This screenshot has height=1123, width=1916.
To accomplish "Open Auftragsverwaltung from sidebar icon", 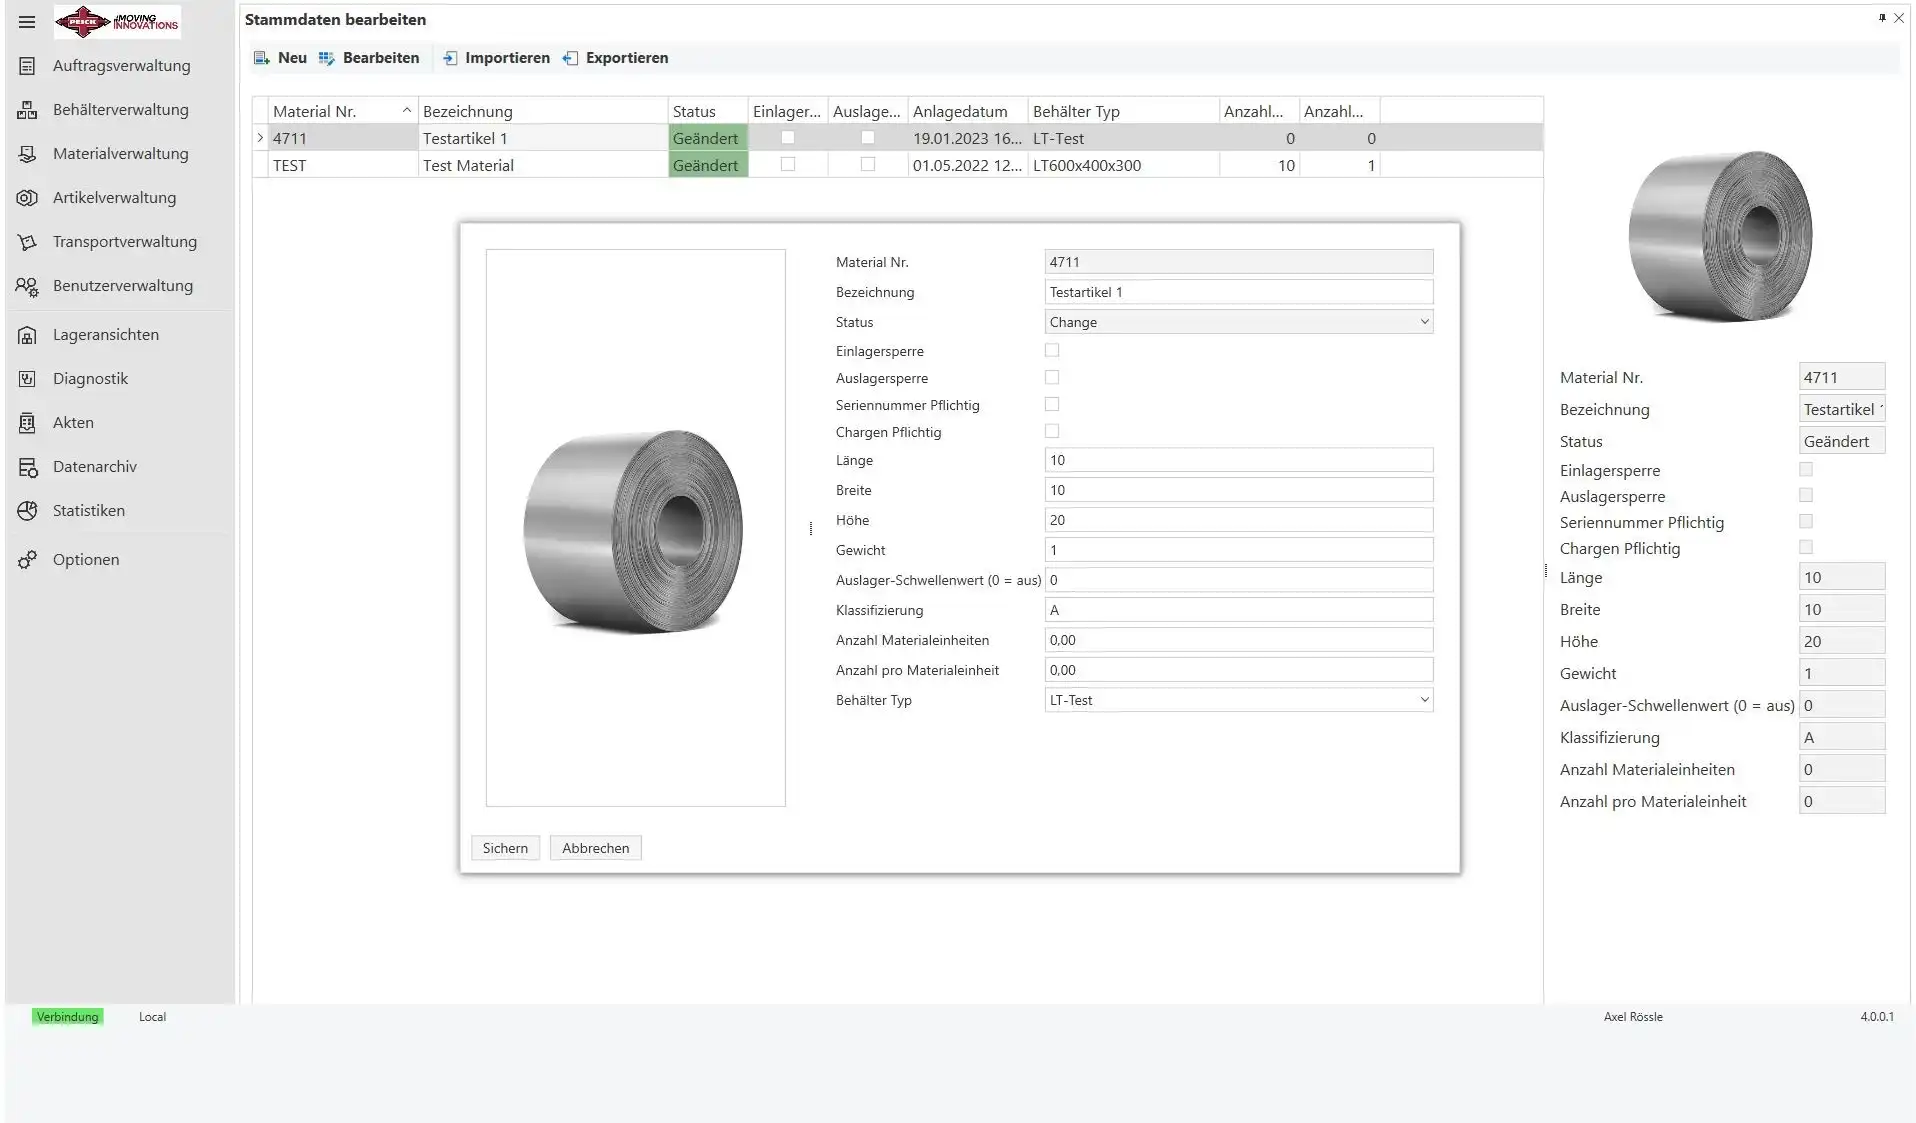I will [27, 66].
